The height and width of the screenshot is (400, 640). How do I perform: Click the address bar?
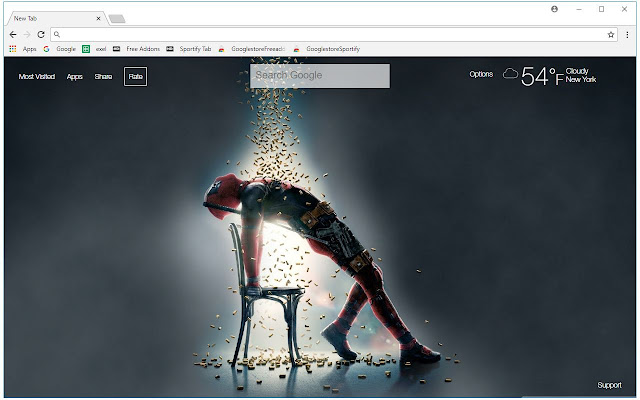pos(333,35)
